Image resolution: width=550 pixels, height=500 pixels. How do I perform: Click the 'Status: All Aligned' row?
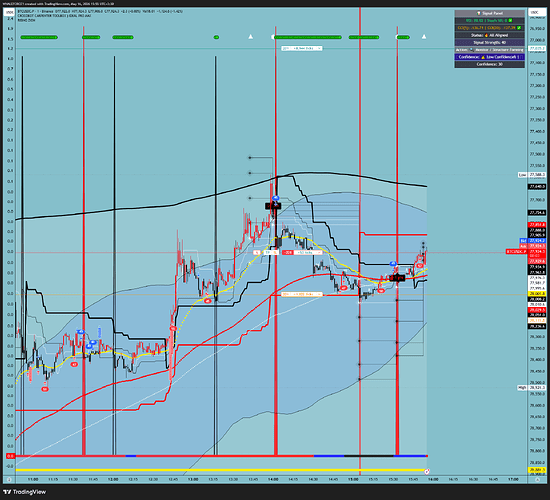[490, 35]
